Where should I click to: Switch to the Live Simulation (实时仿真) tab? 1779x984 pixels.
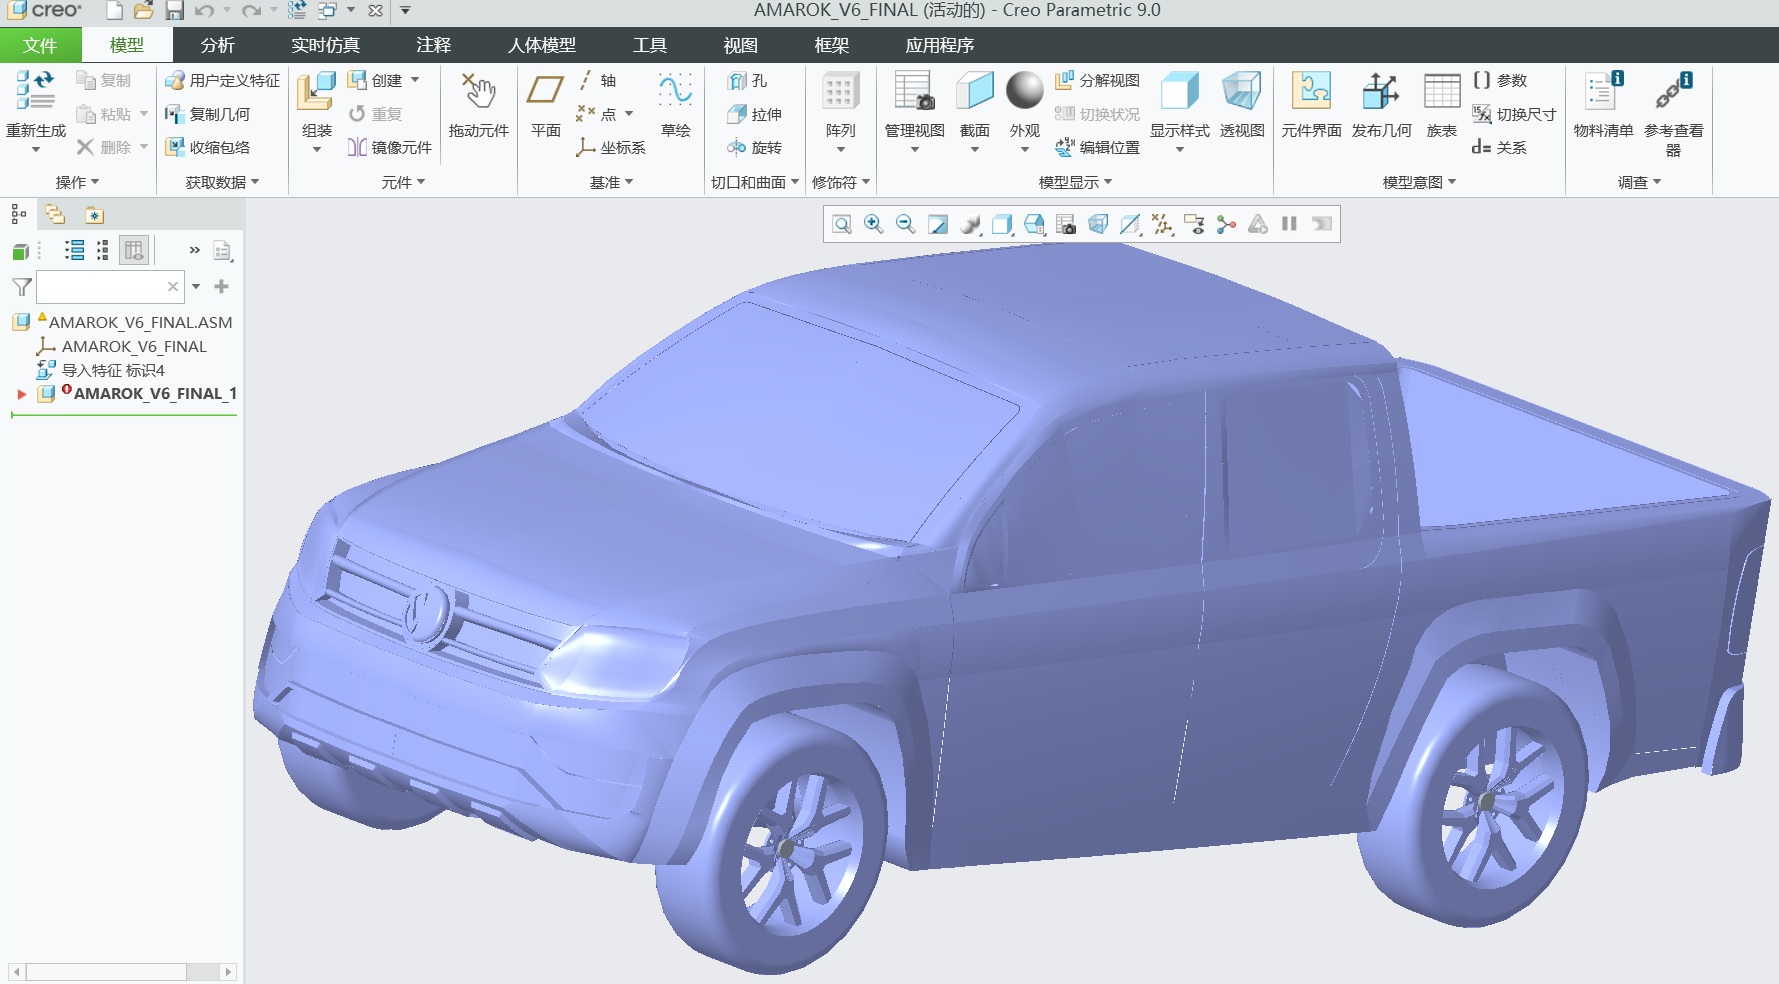pos(326,45)
